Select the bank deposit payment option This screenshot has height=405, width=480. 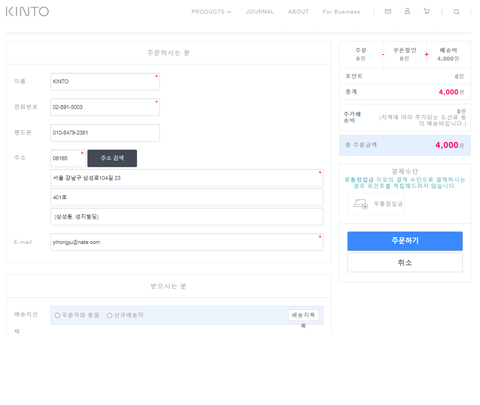pyautogui.click(x=376, y=204)
